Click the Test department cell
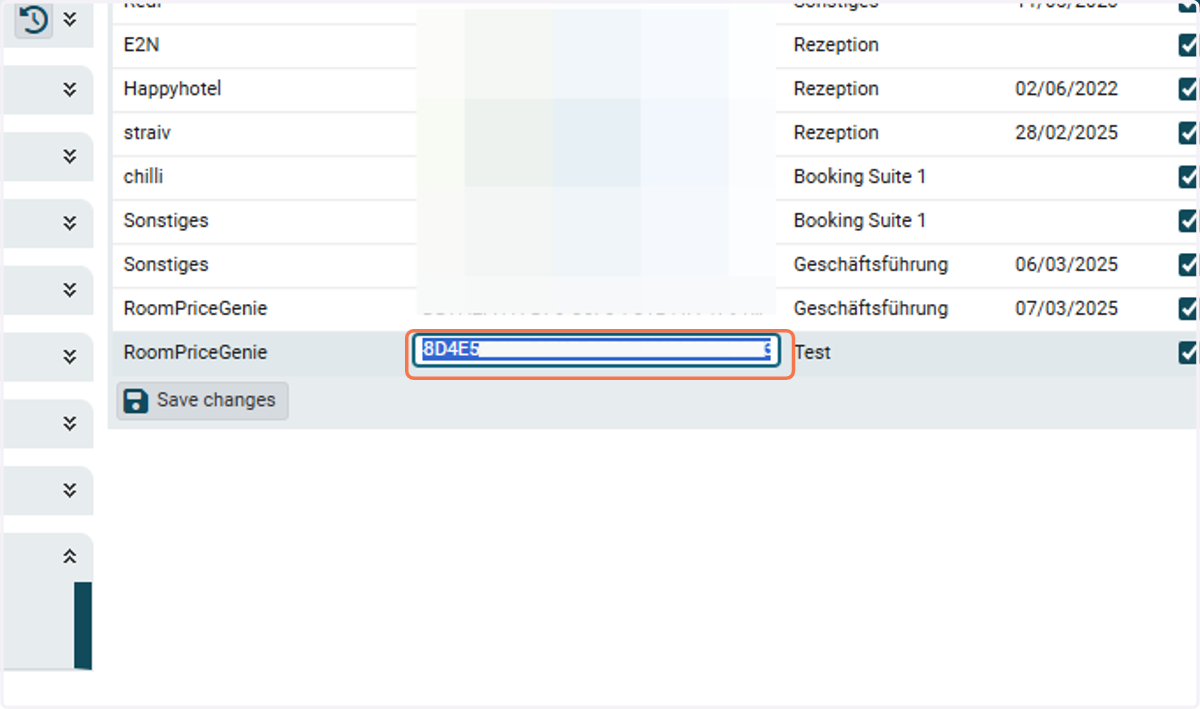Image resolution: width=1200 pixels, height=709 pixels. tap(812, 353)
